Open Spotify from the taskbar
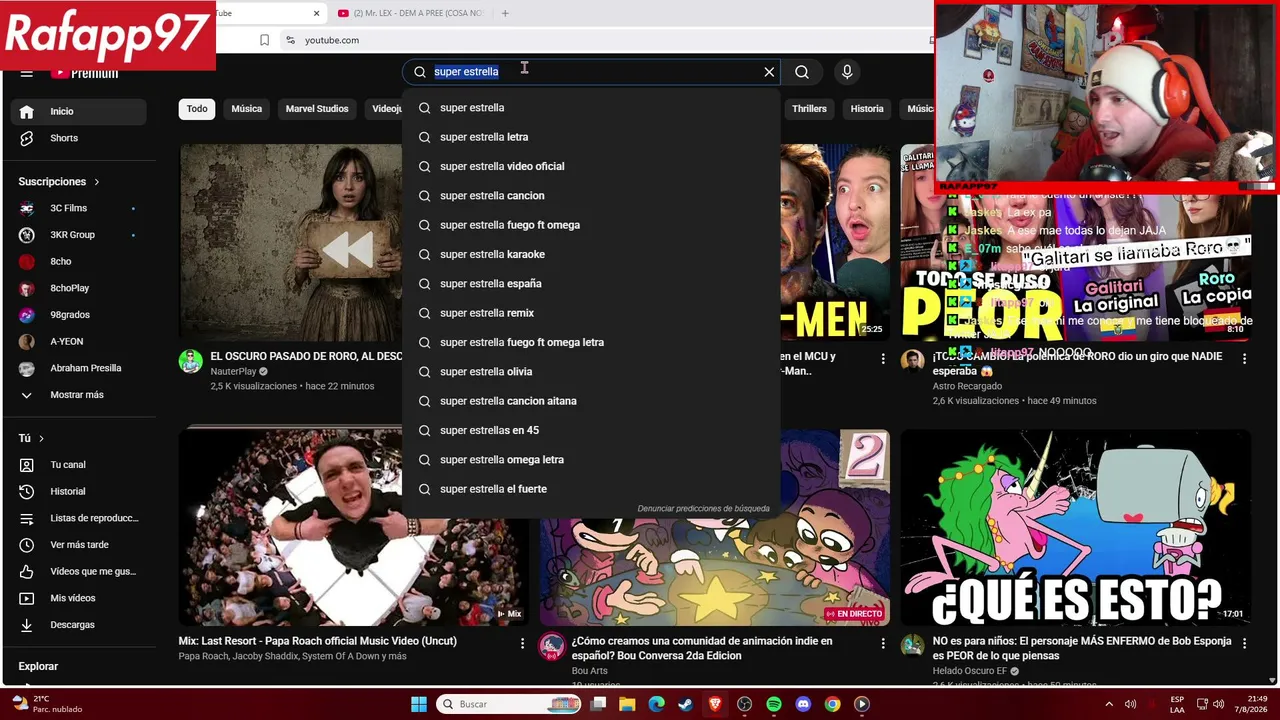The image size is (1280, 720). 774,704
